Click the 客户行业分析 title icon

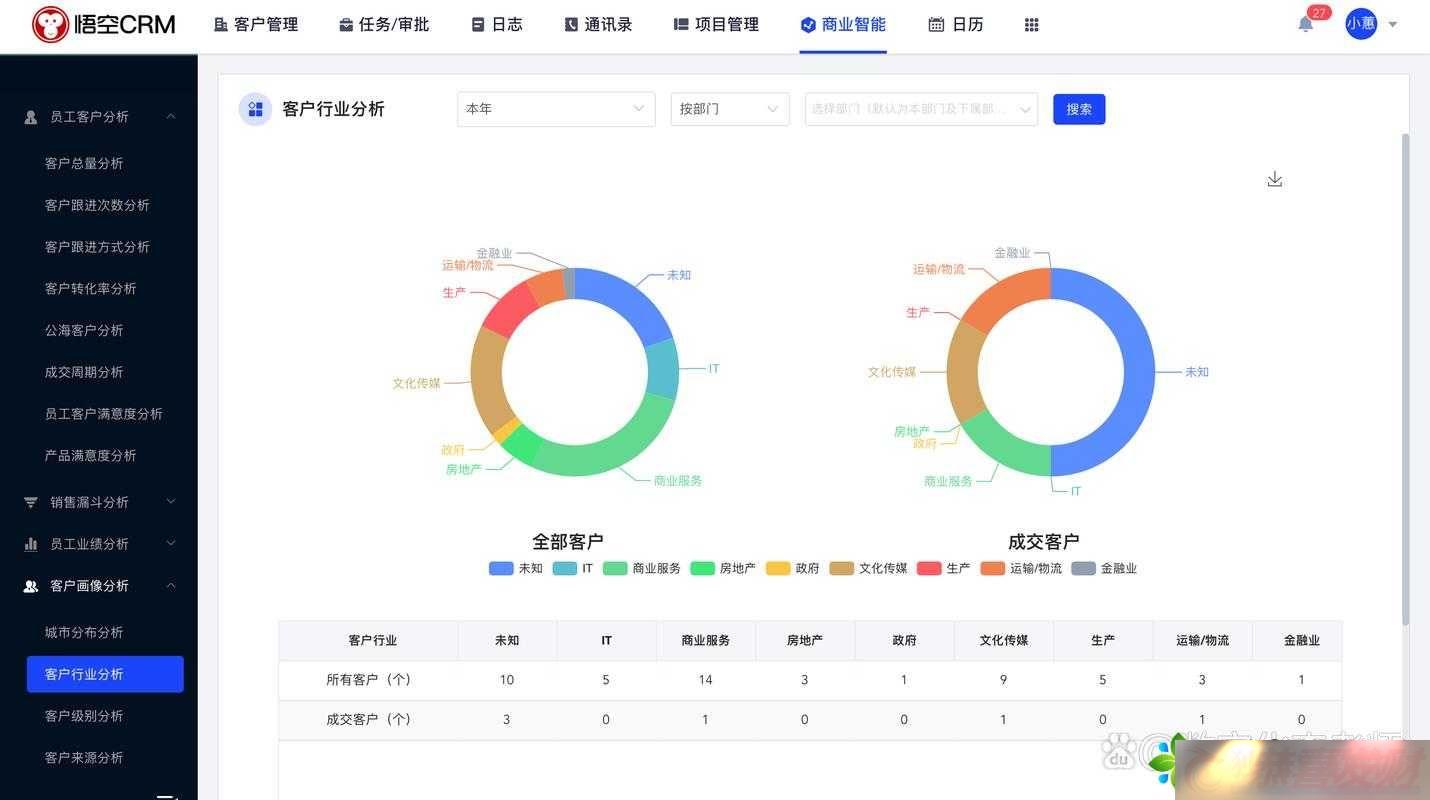255,109
